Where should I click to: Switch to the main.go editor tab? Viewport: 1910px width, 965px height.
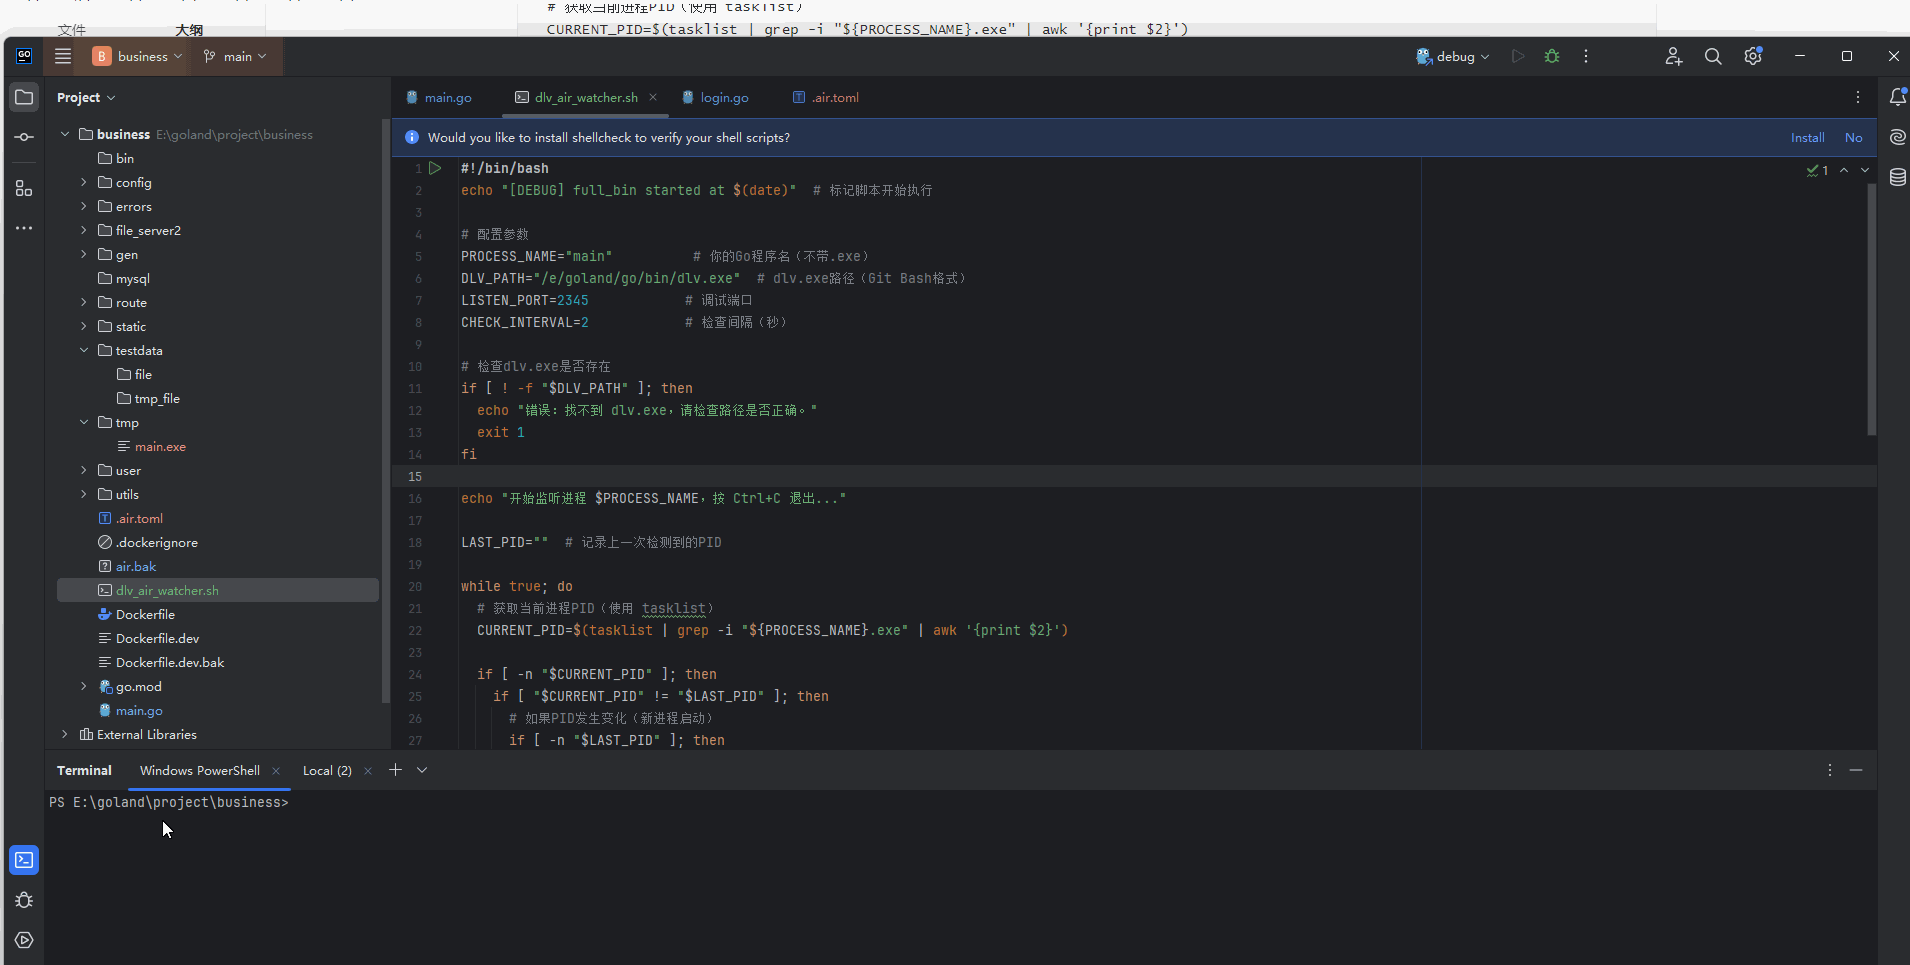[x=438, y=97]
